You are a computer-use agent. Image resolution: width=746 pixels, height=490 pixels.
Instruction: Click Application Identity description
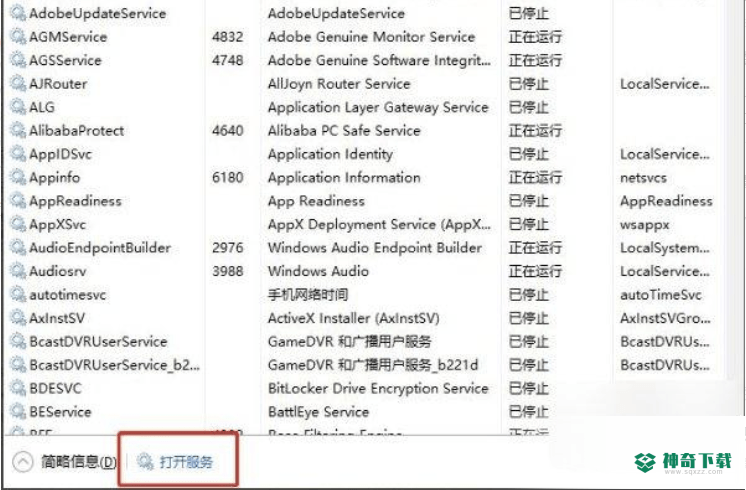pyautogui.click(x=331, y=154)
